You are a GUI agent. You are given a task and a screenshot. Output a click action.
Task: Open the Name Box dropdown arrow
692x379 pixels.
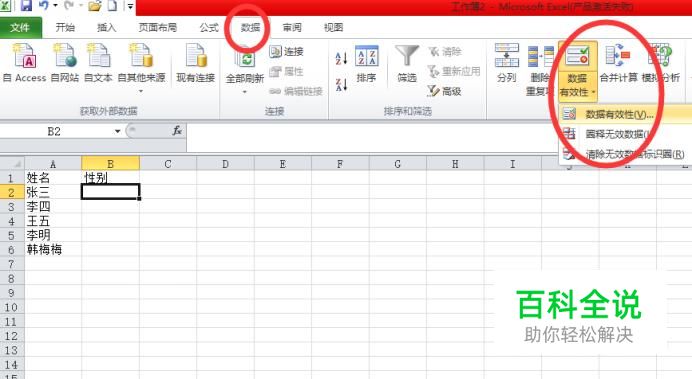[x=117, y=131]
